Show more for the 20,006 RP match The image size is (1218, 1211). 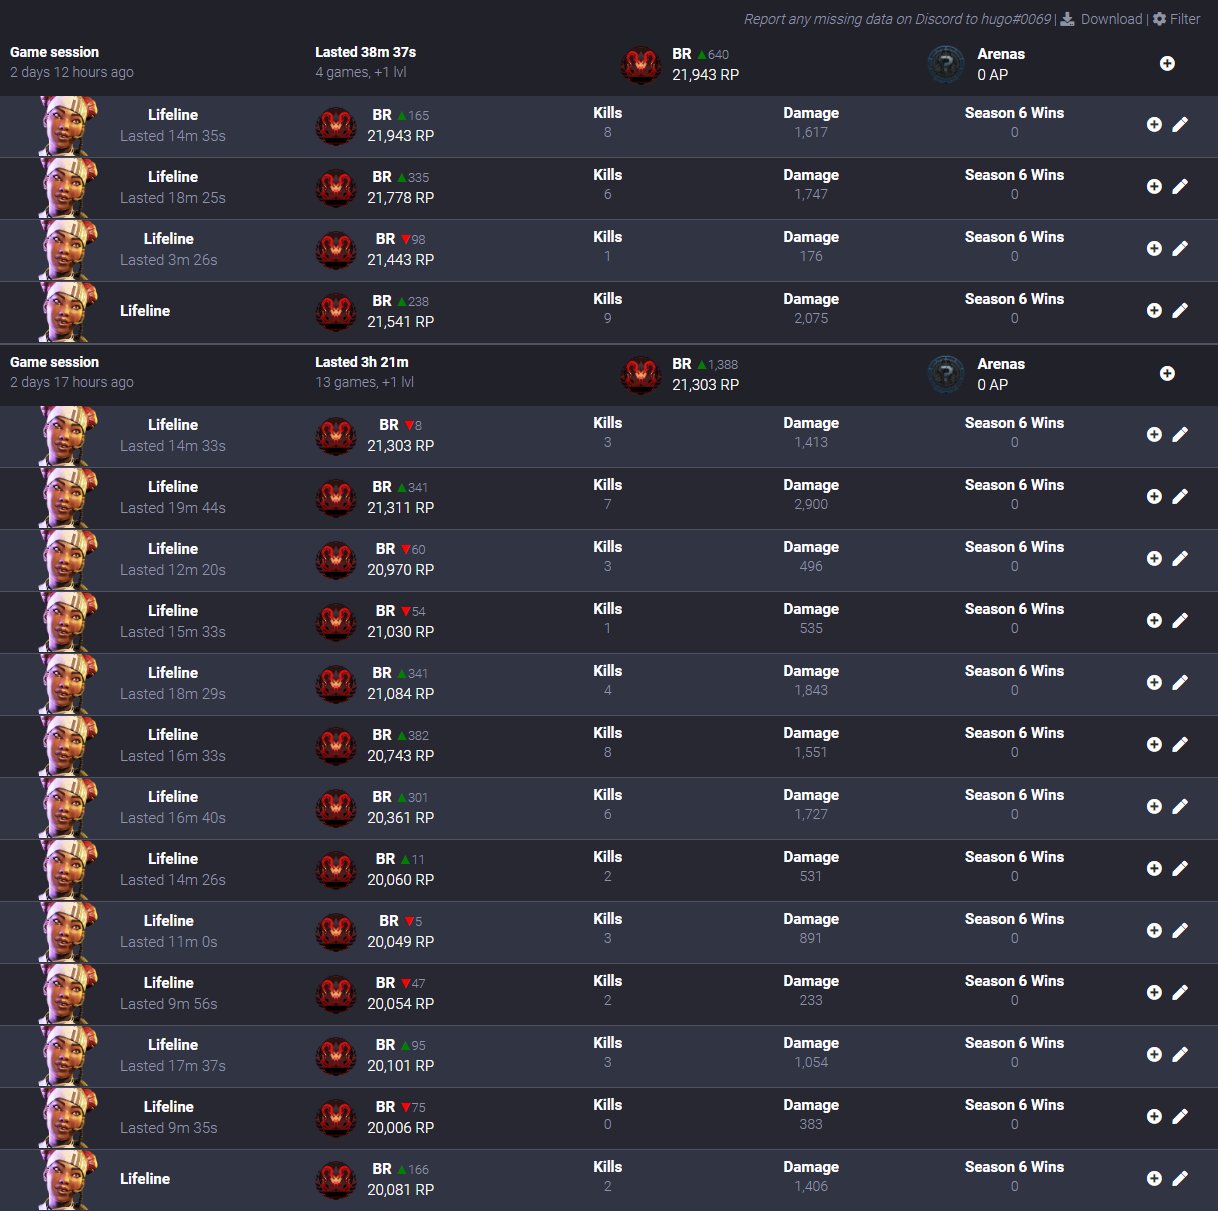(1154, 1116)
